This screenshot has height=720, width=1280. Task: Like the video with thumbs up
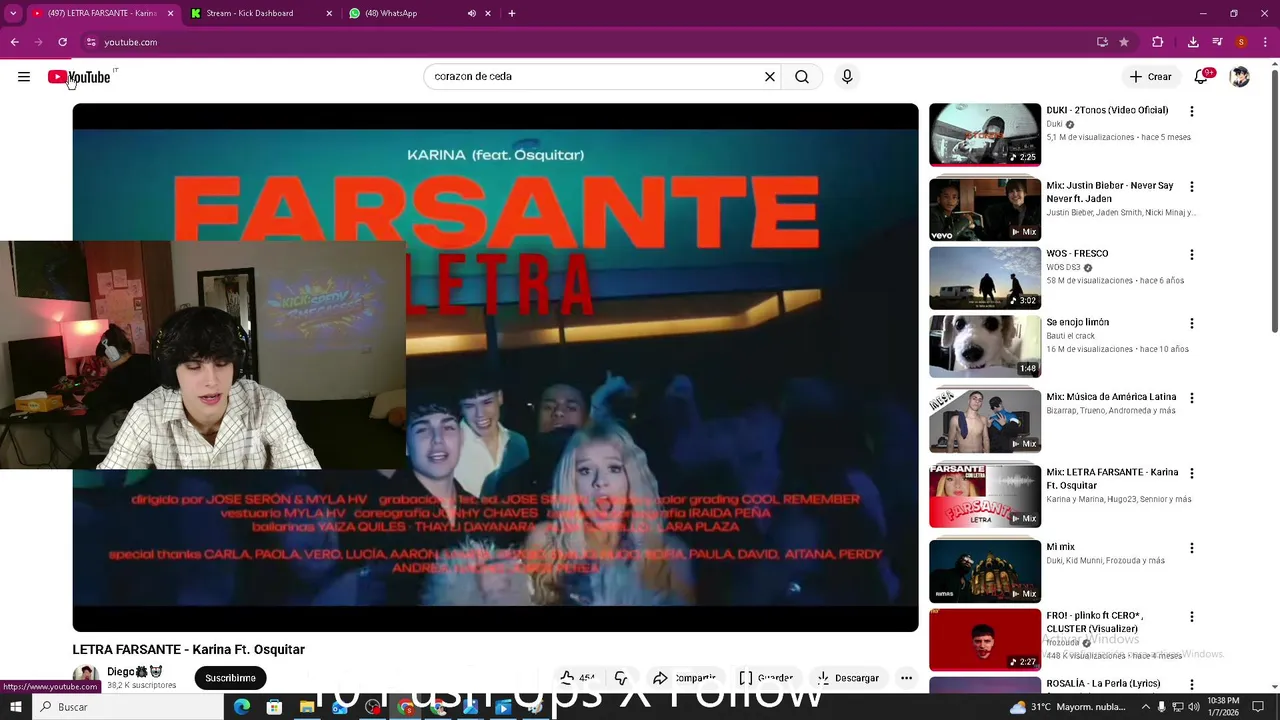[x=577, y=678]
